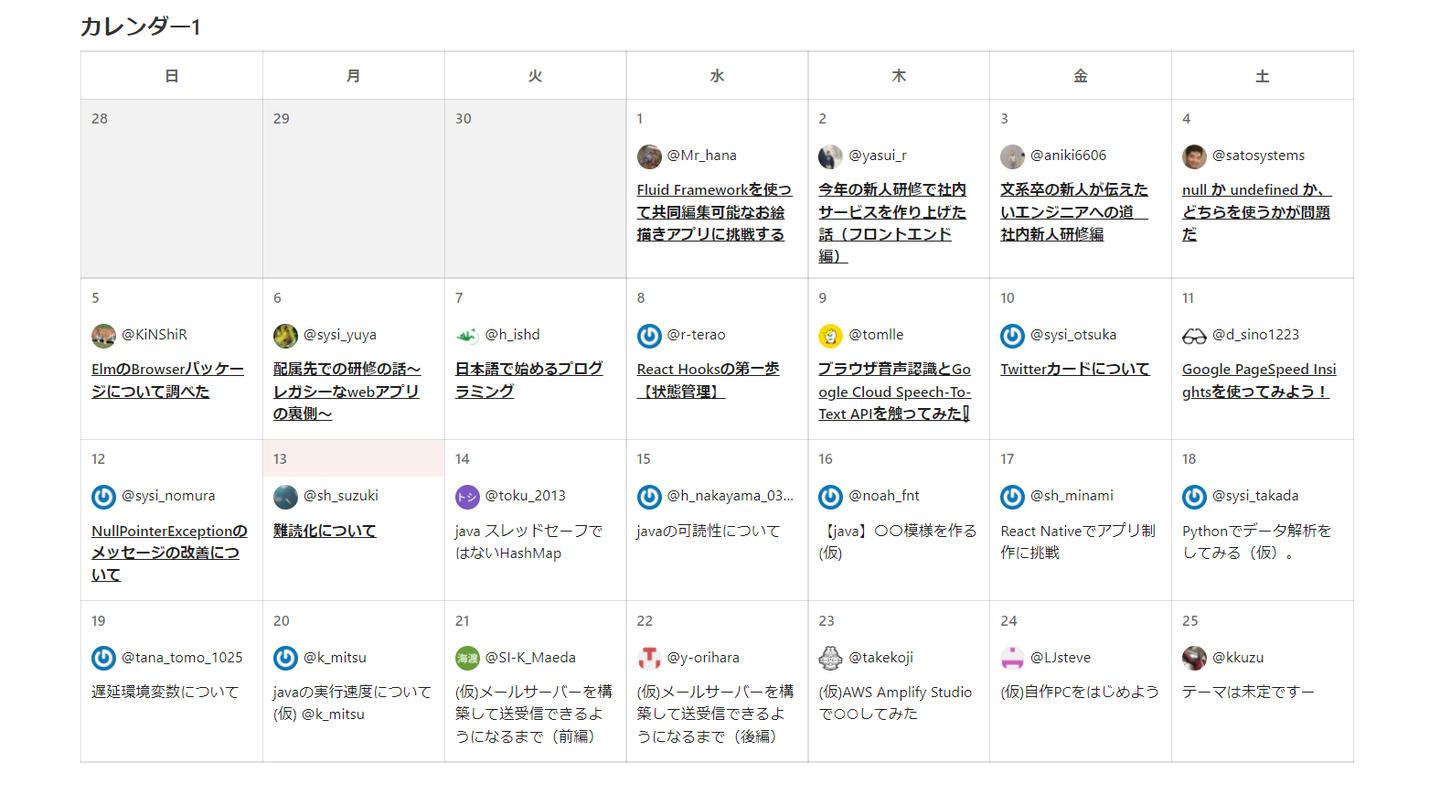Click @tana_tomo_1025's avatar icon
This screenshot has height=795, width=1440.
103,658
